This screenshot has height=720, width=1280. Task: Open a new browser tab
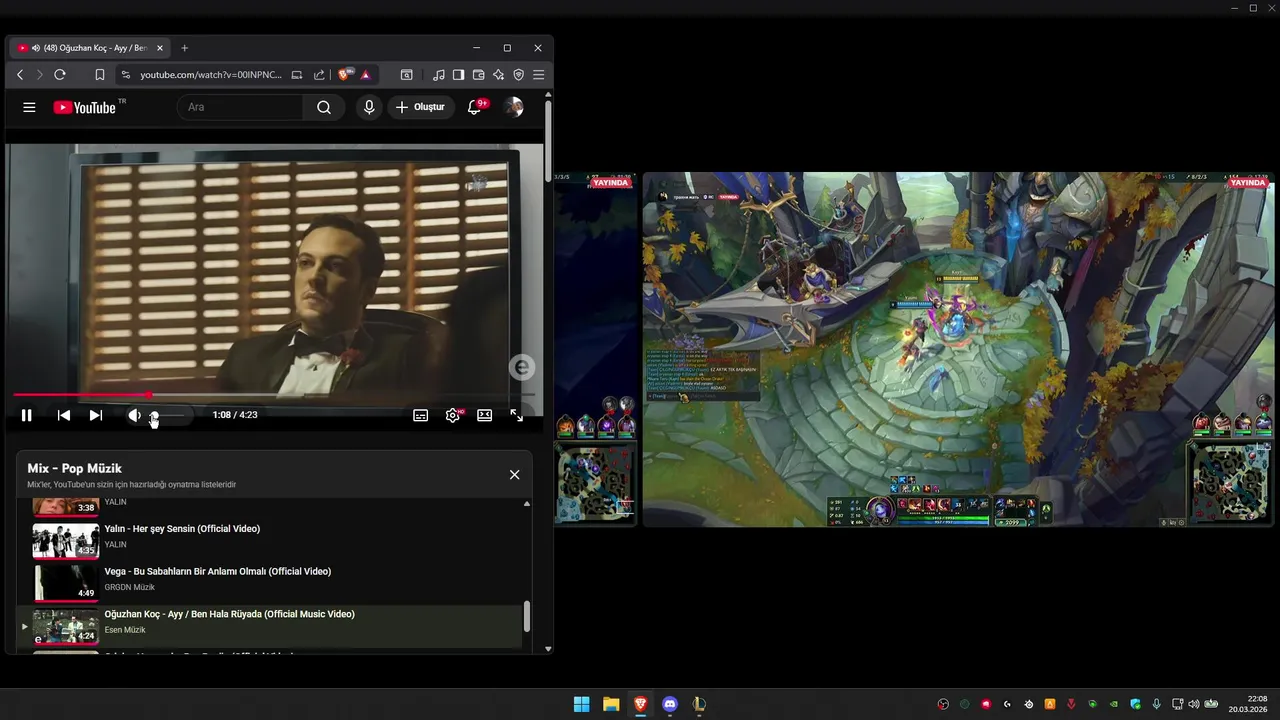click(x=184, y=48)
